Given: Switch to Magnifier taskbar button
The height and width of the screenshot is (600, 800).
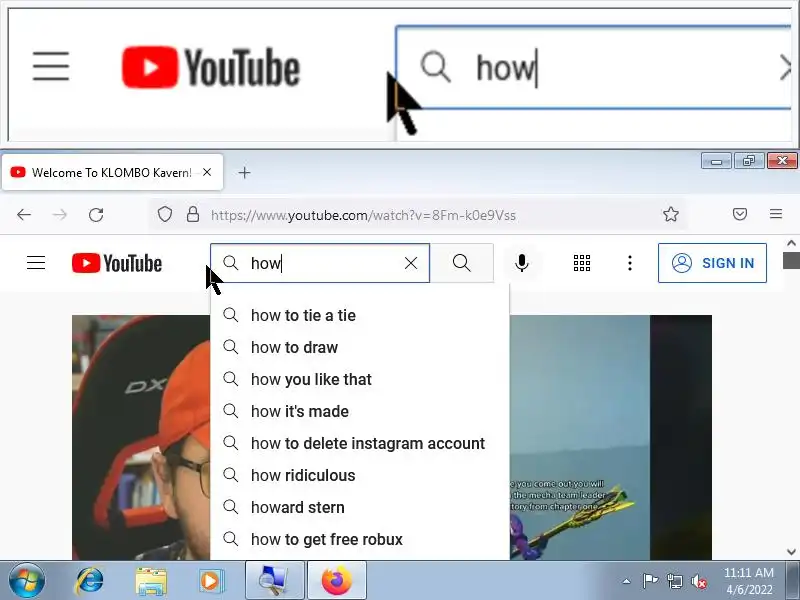Looking at the screenshot, I should [274, 581].
